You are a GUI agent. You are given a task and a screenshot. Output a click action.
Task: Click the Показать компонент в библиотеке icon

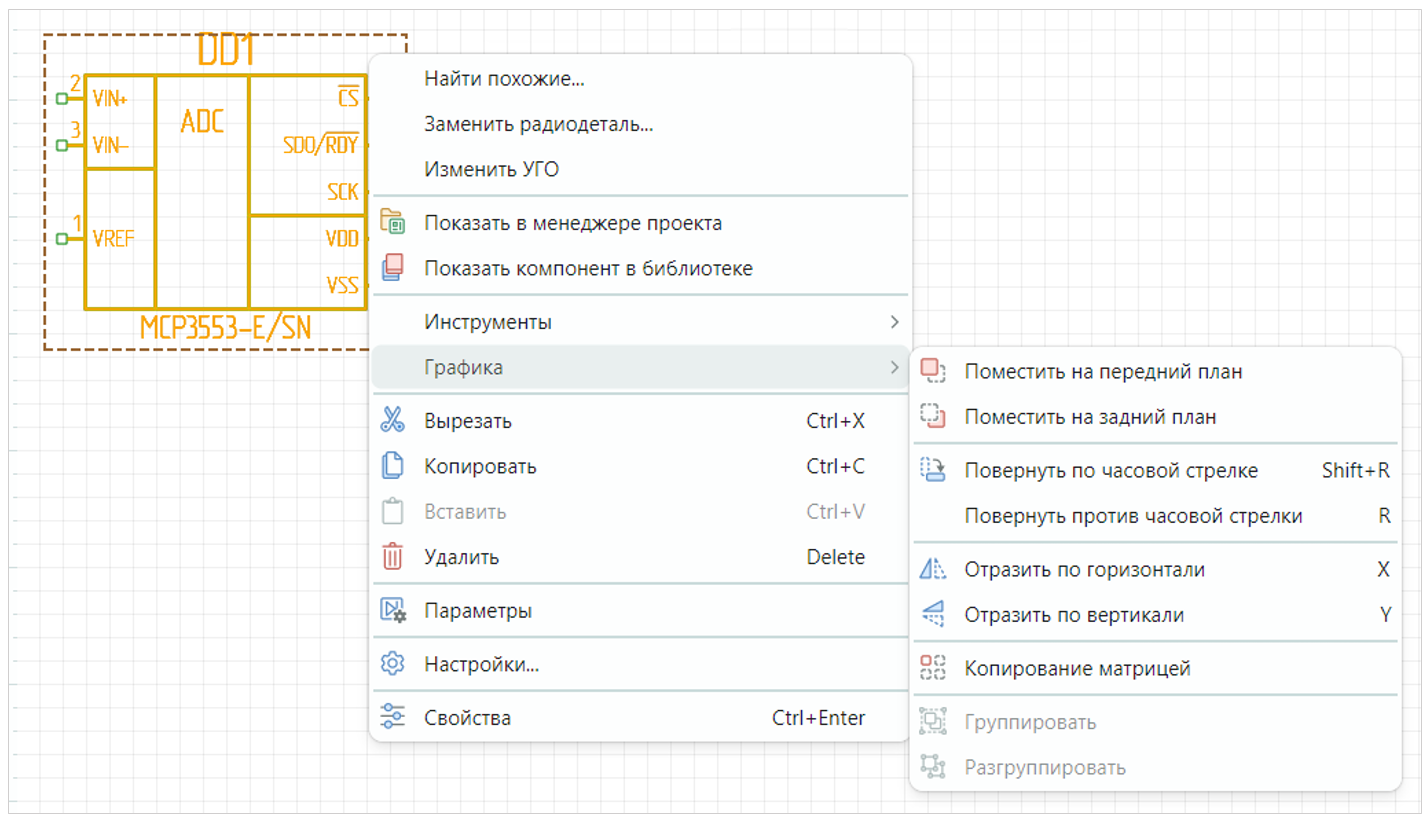point(393,268)
